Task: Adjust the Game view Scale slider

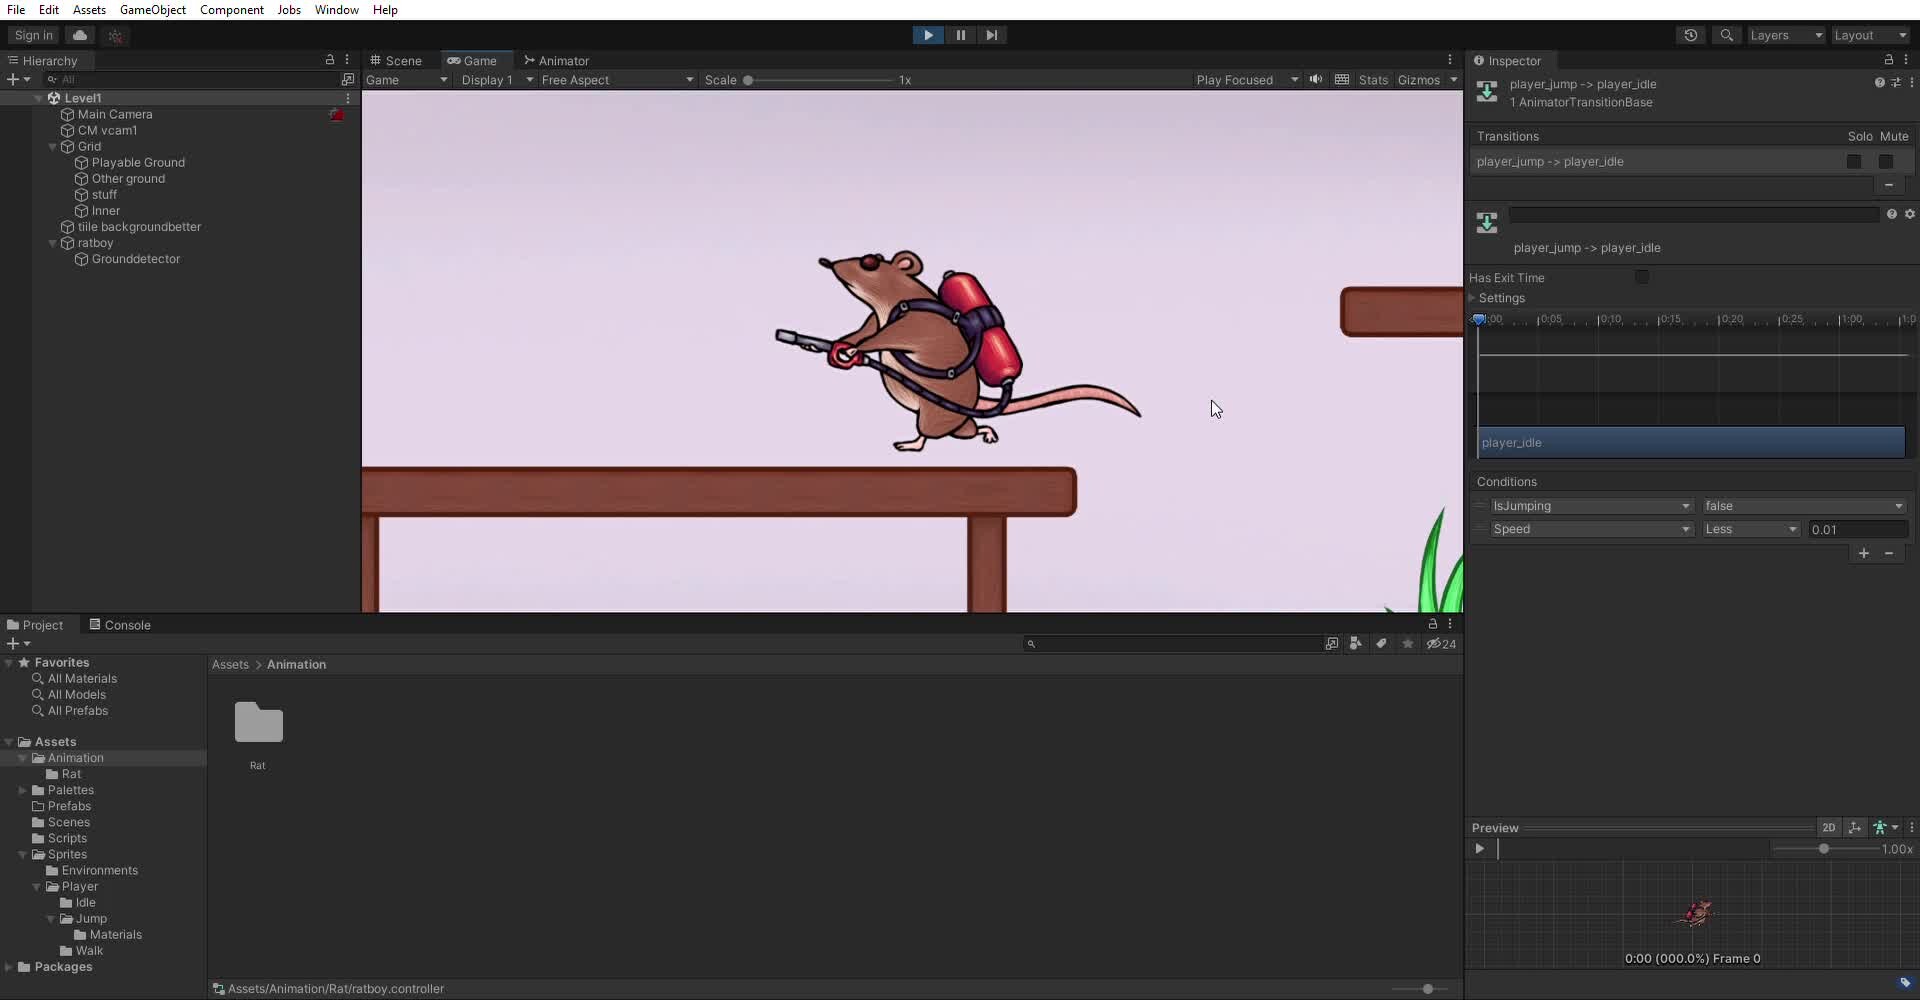Action: 750,80
